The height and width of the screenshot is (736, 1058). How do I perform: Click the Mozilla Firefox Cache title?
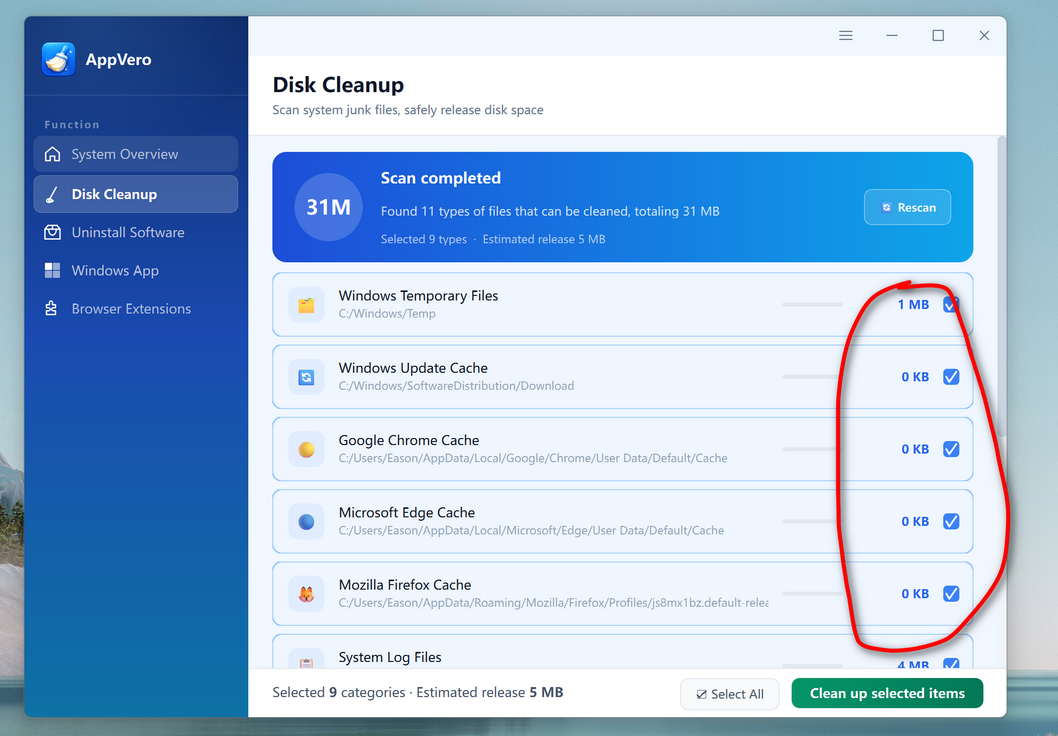405,584
